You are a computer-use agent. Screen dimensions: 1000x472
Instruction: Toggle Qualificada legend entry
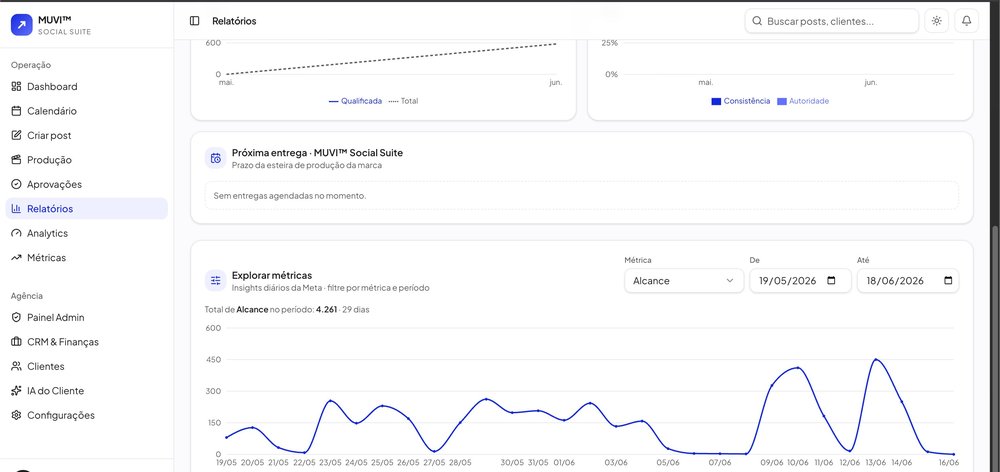pyautogui.click(x=355, y=101)
